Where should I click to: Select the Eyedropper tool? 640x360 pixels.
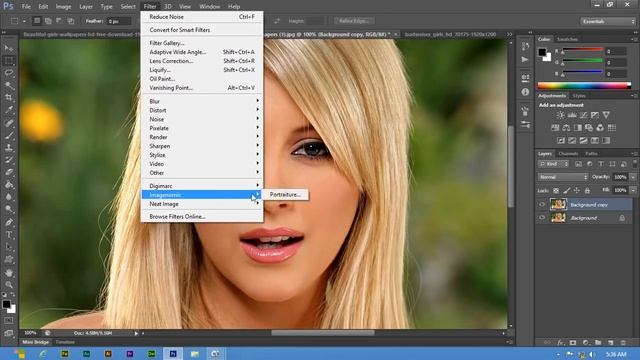(x=9, y=110)
